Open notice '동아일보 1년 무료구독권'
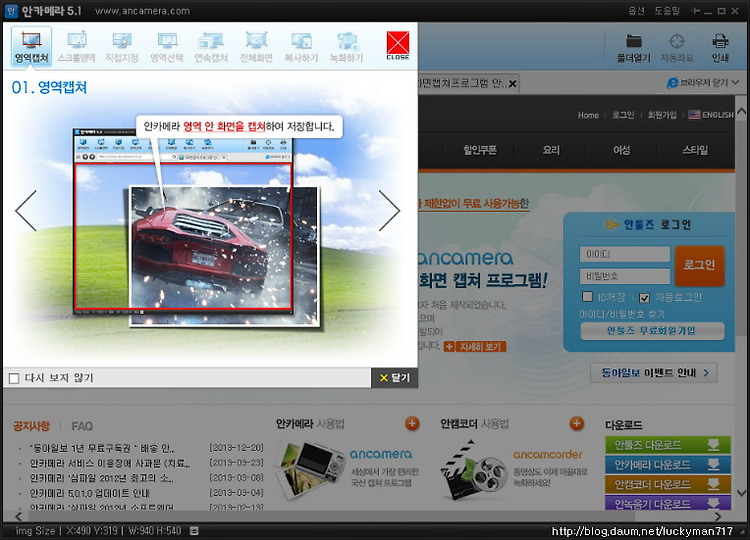This screenshot has height=540, width=750. (x=102, y=448)
